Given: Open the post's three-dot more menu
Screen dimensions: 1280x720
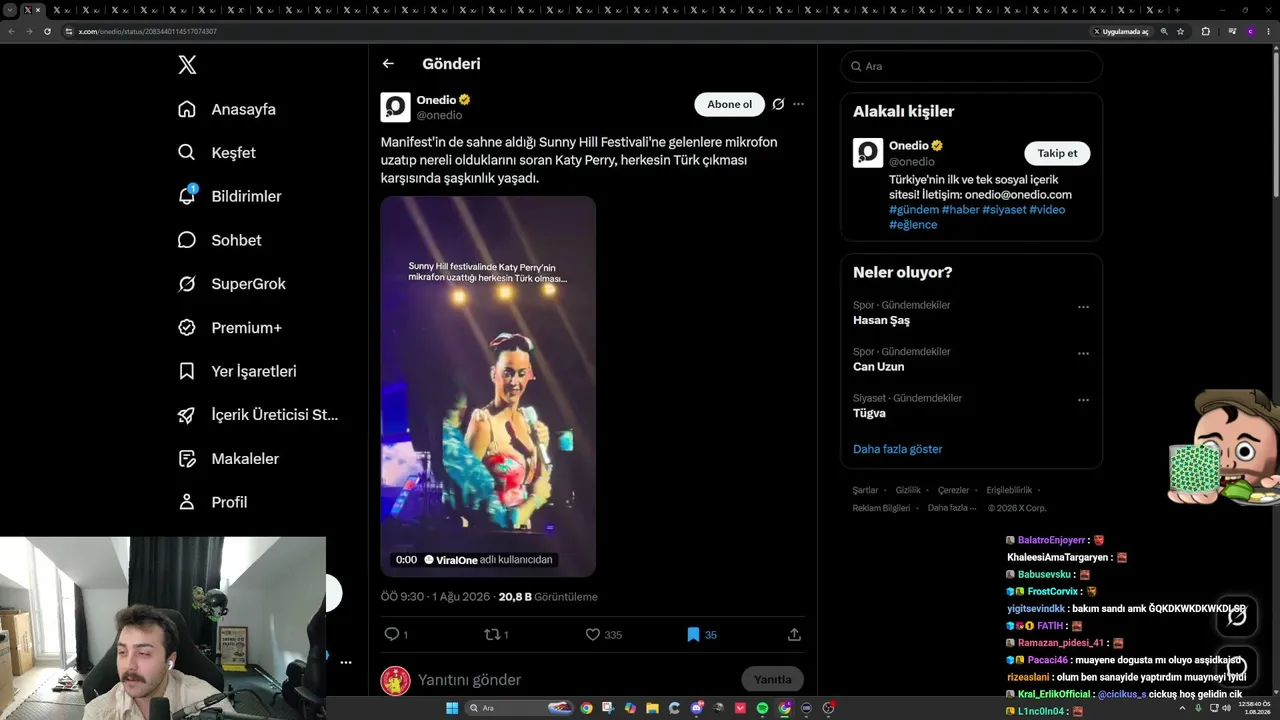Looking at the screenshot, I should point(798,104).
